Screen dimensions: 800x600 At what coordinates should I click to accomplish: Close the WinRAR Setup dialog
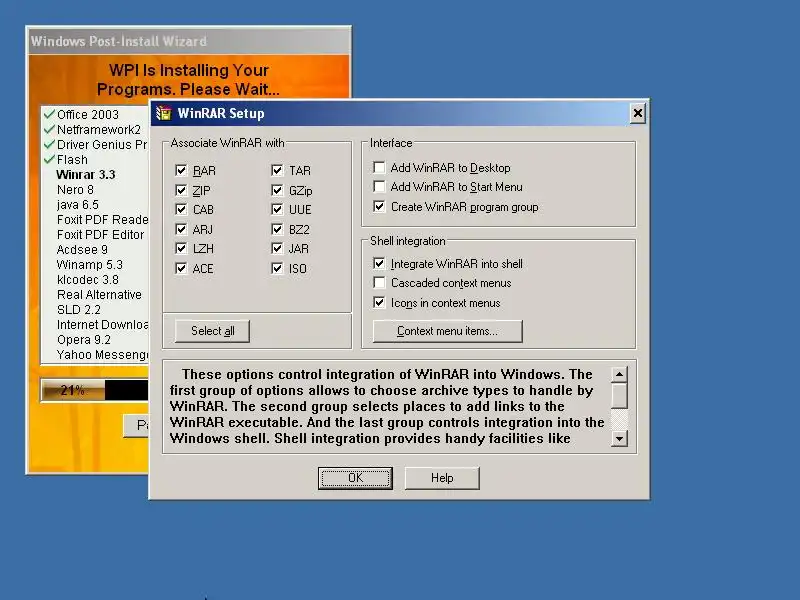click(x=638, y=113)
